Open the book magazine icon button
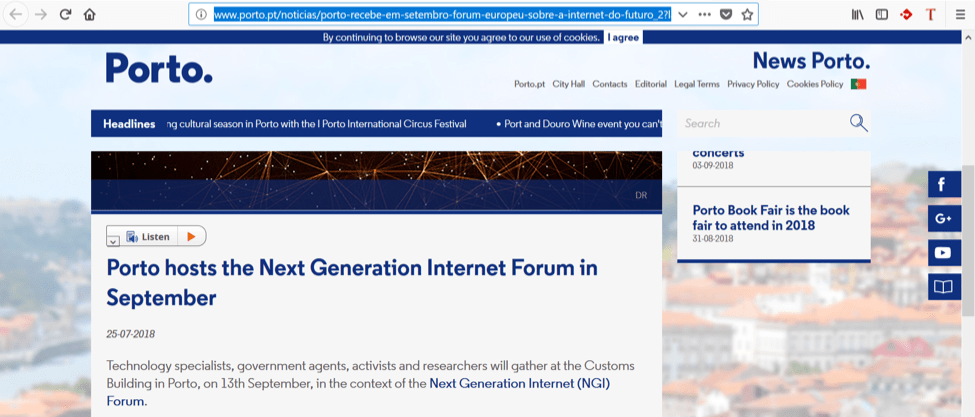This screenshot has height=417, width=975. click(x=944, y=286)
